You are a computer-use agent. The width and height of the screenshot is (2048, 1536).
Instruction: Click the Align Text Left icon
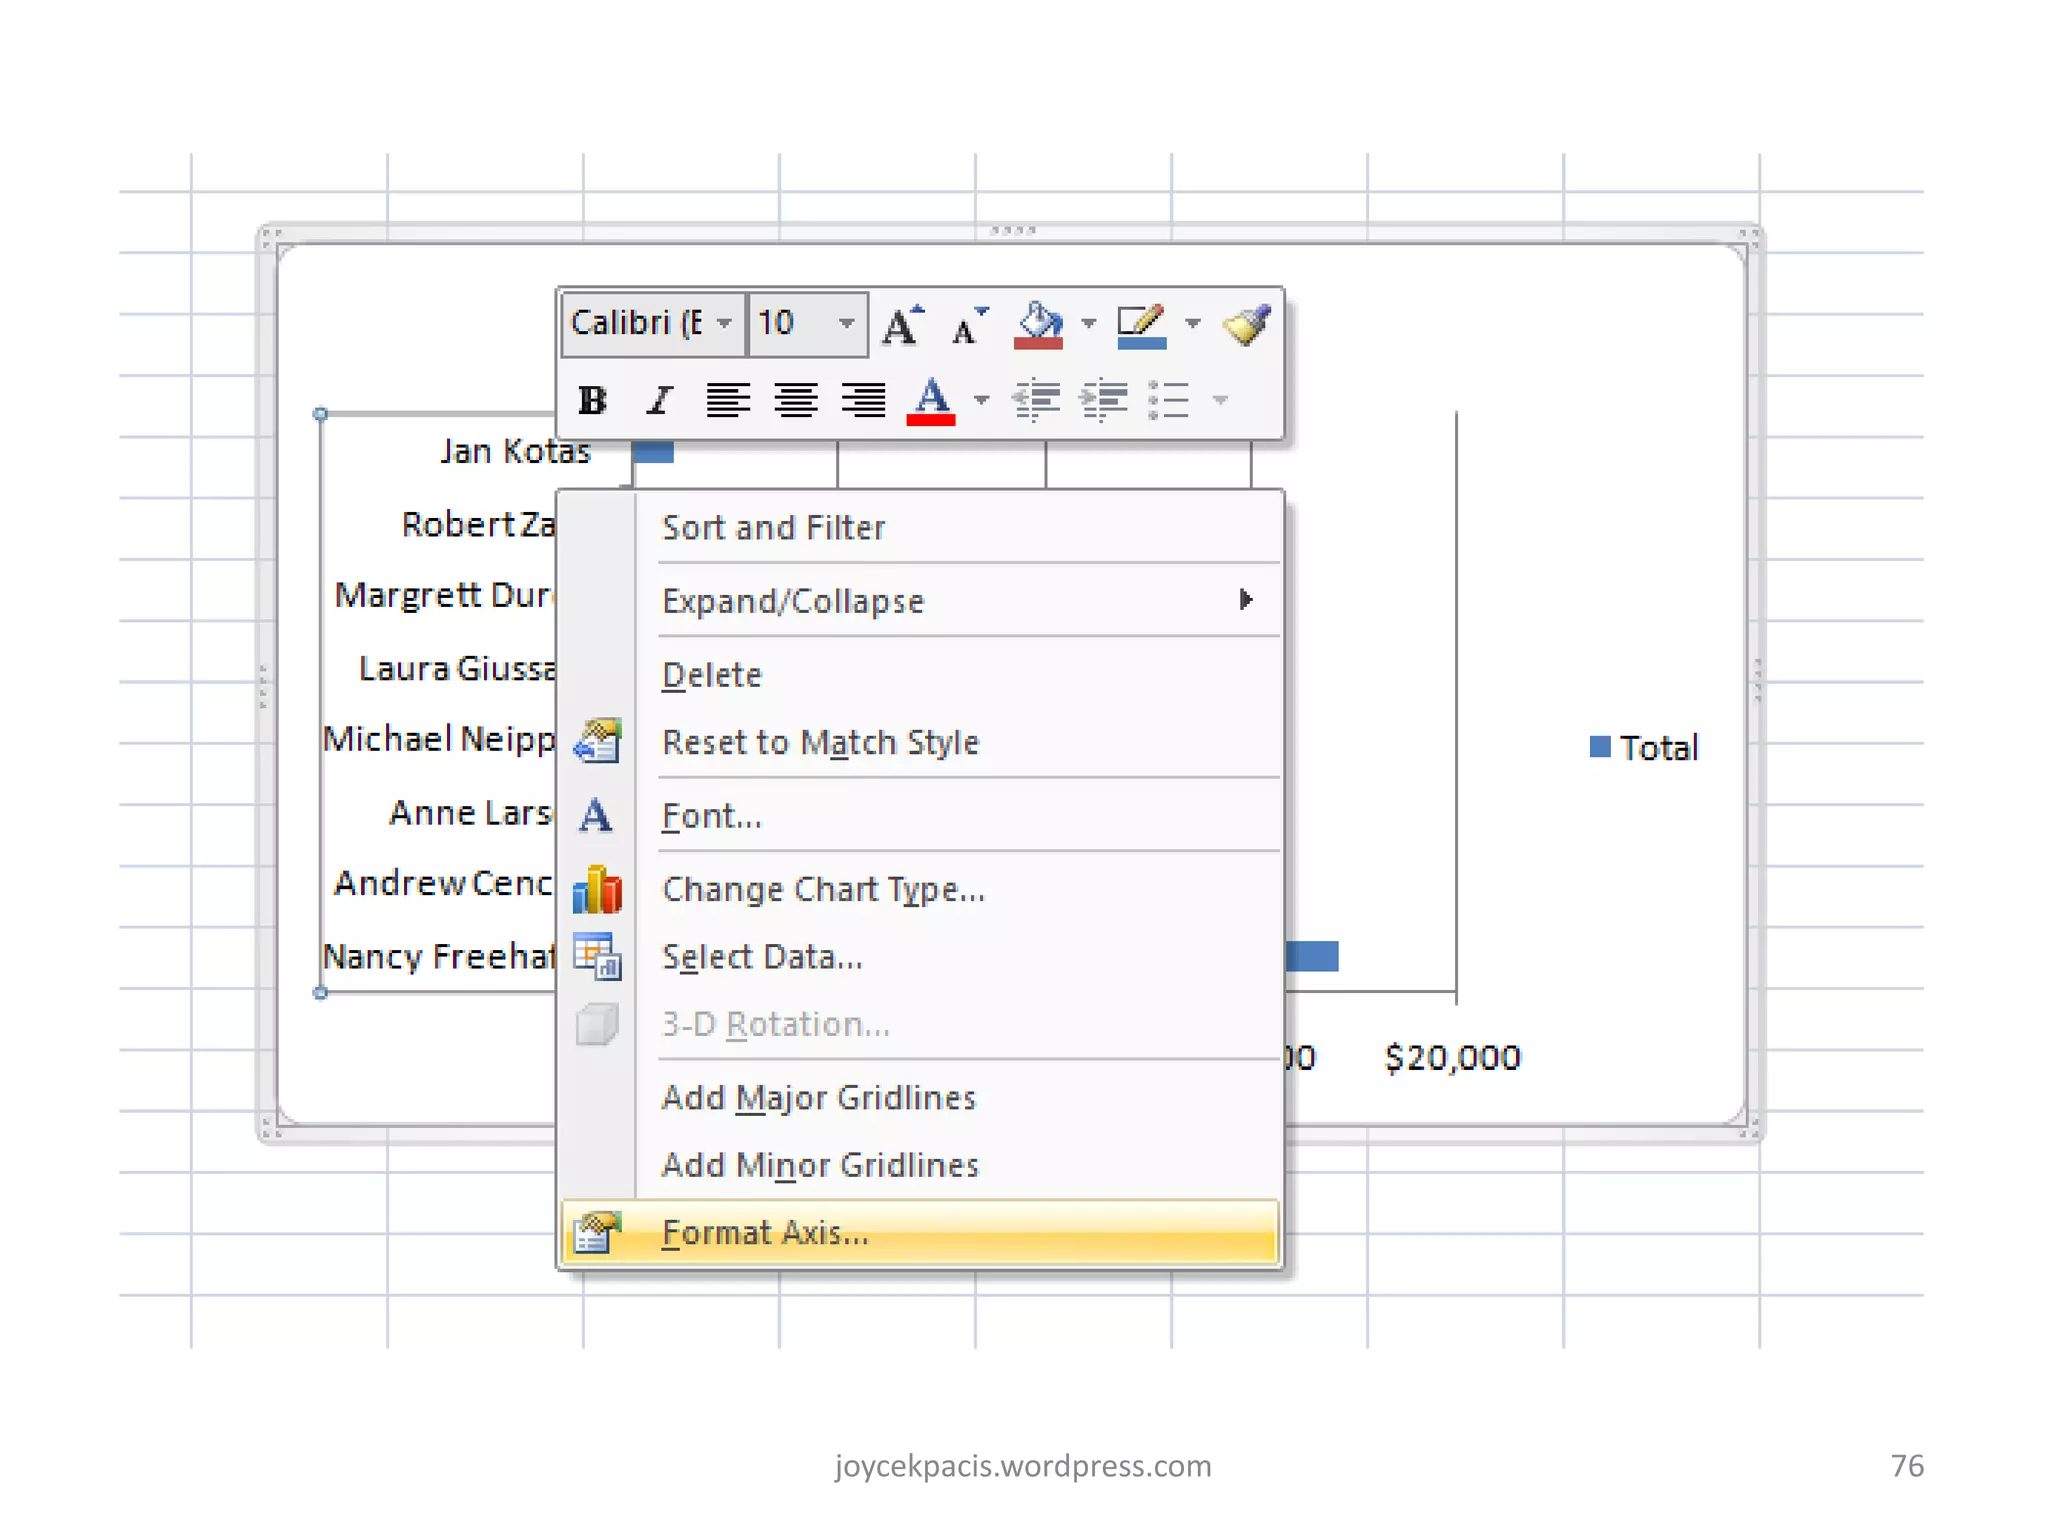[728, 400]
